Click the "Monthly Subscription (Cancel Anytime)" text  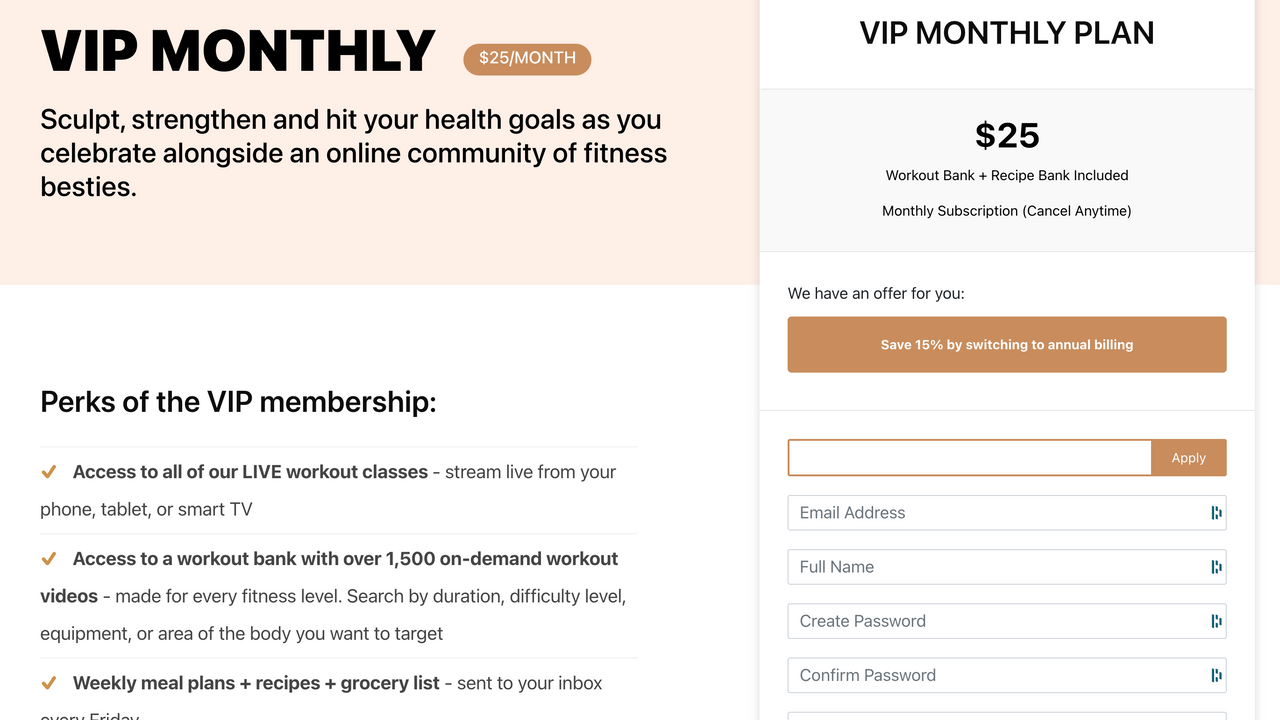click(1006, 211)
